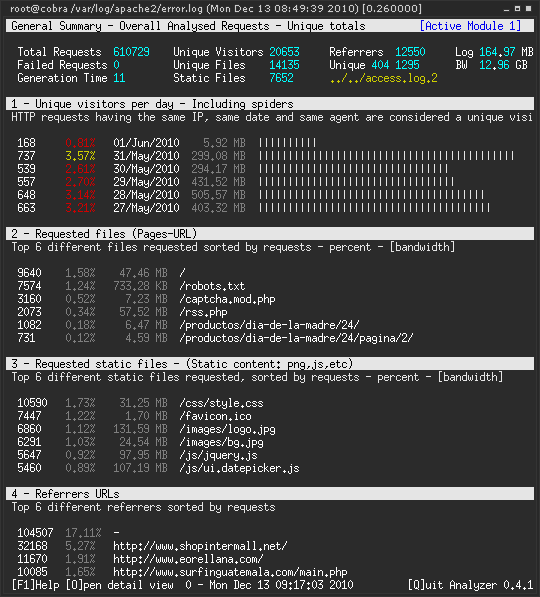
Task: Maximize the terminal window
Action: coord(517,8)
